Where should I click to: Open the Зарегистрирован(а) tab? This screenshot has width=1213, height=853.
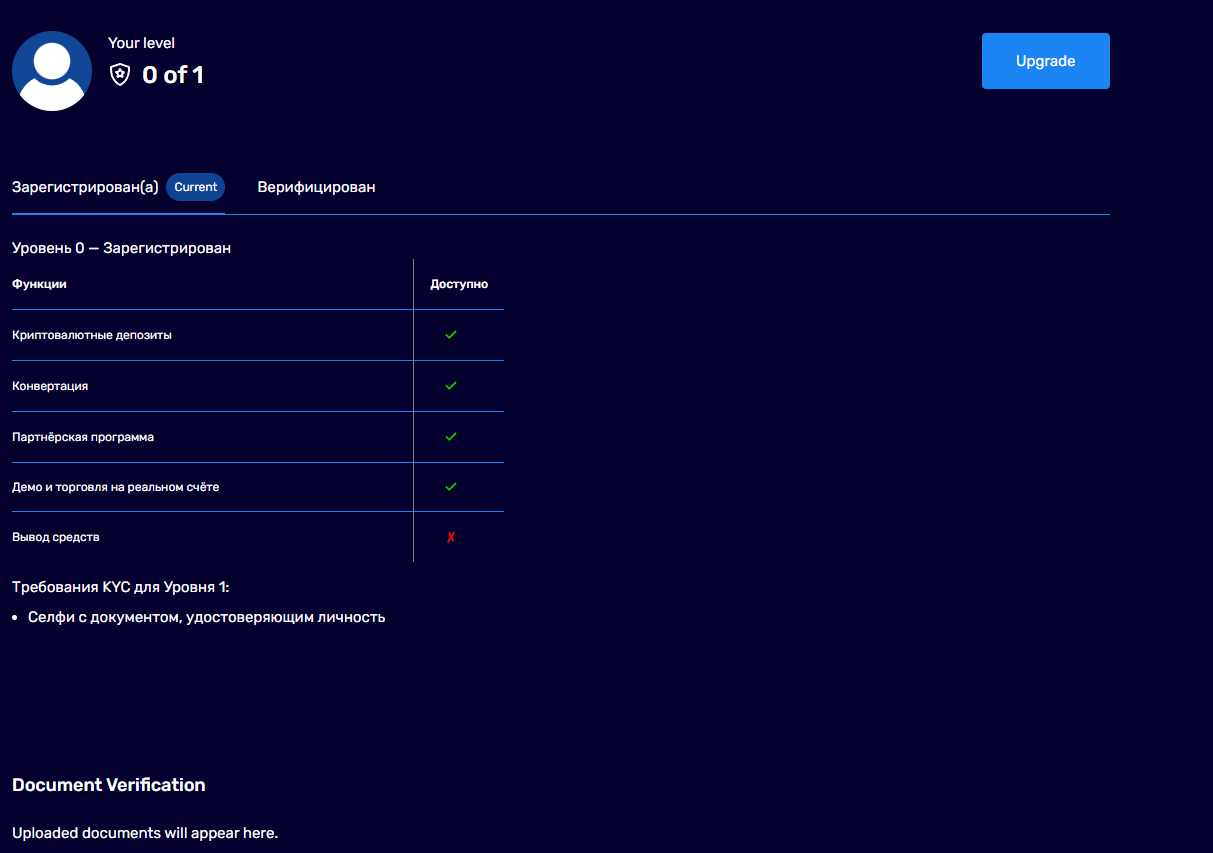point(85,187)
